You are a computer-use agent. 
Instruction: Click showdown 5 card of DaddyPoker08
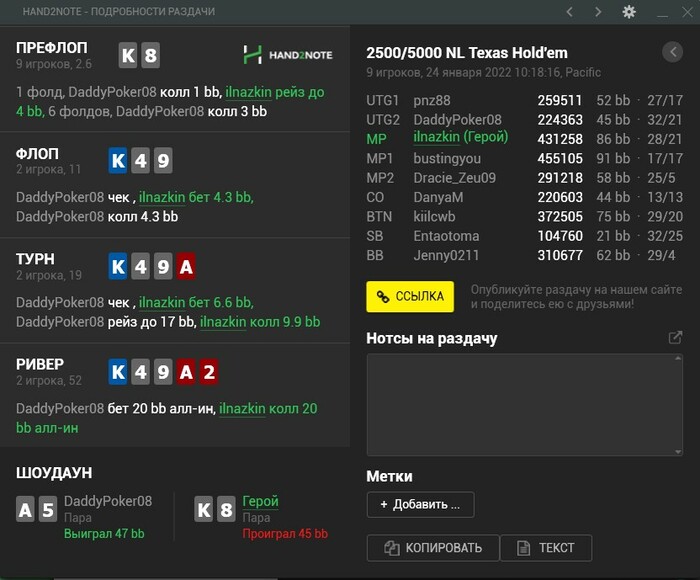pos(48,509)
